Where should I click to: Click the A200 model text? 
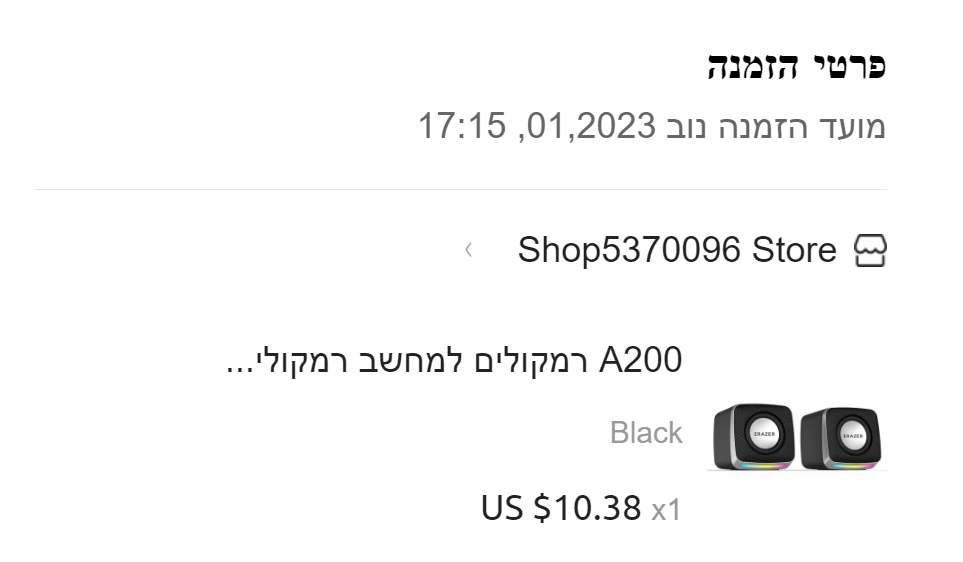click(x=640, y=359)
